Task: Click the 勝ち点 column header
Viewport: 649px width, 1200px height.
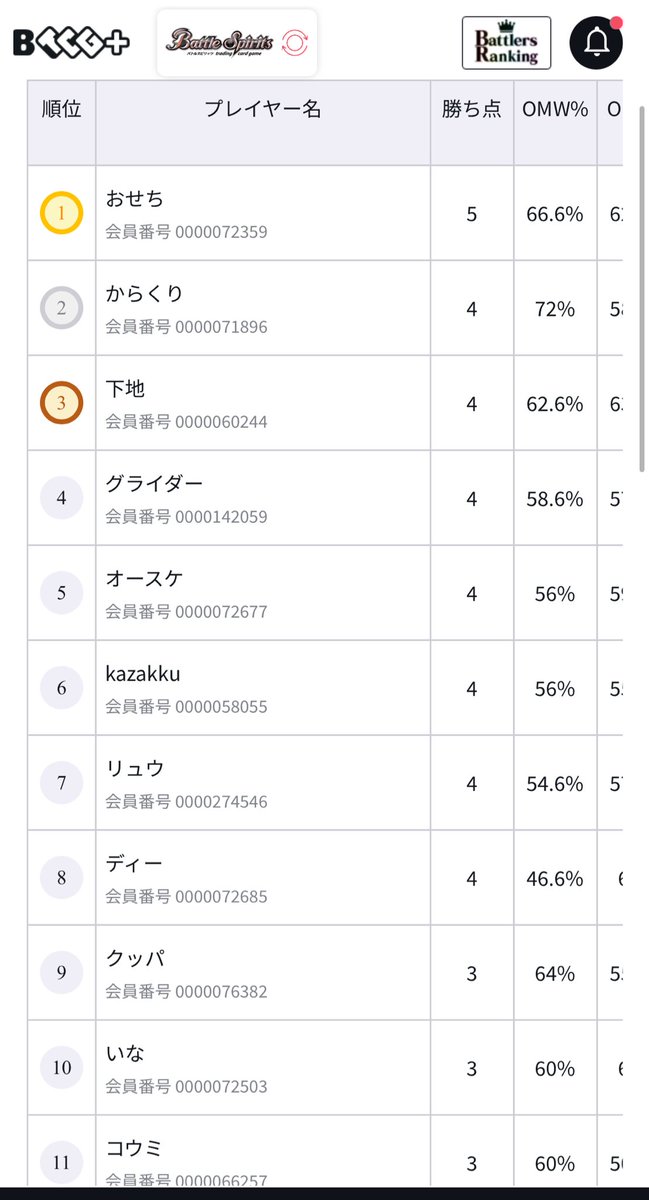Action: (472, 110)
